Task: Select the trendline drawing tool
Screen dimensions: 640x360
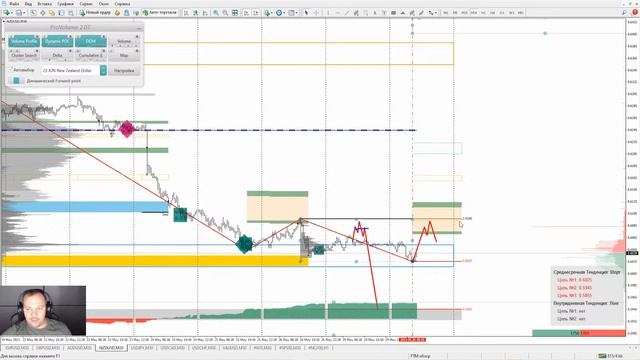Action: [347, 13]
